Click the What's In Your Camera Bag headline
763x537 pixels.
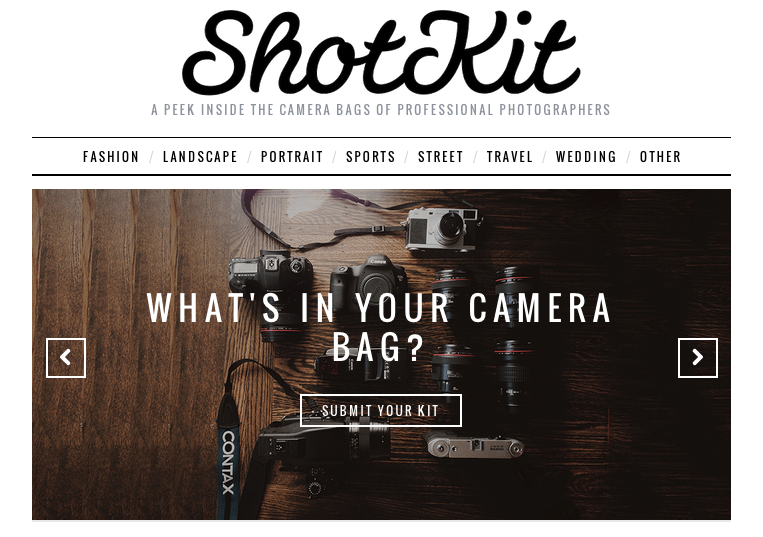[379, 327]
